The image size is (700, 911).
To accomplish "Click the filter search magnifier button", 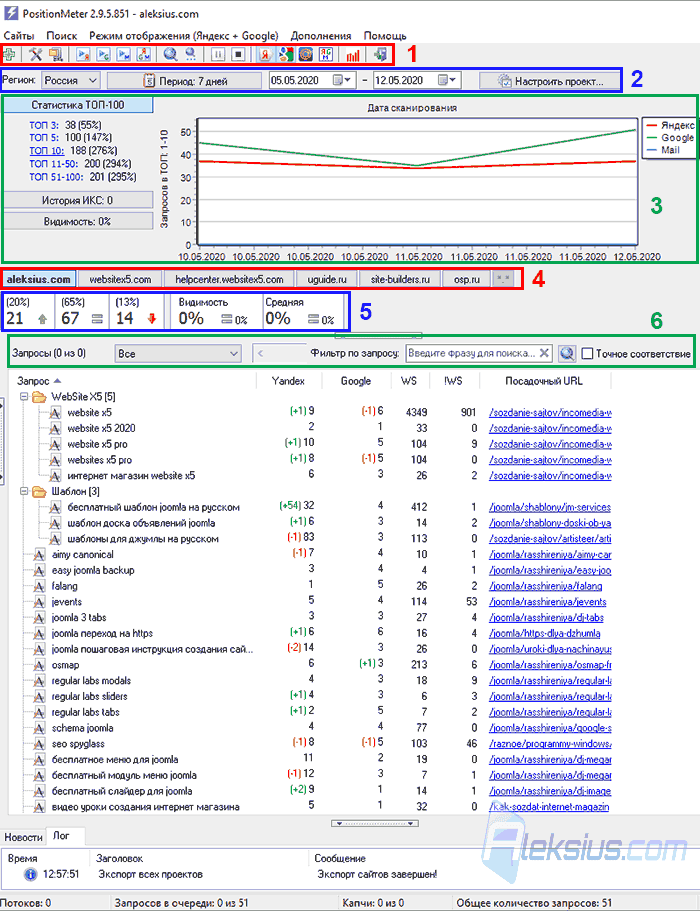I will [566, 353].
